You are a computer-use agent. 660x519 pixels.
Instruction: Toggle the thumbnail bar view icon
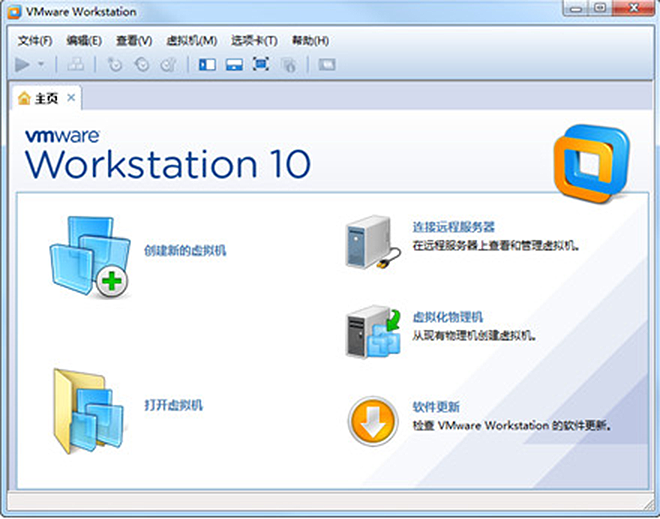click(x=234, y=64)
